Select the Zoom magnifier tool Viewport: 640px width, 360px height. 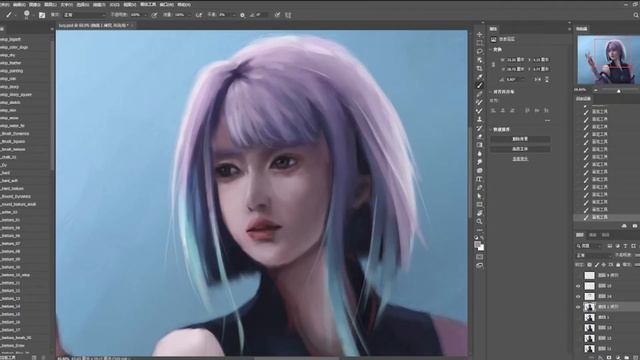click(480, 222)
